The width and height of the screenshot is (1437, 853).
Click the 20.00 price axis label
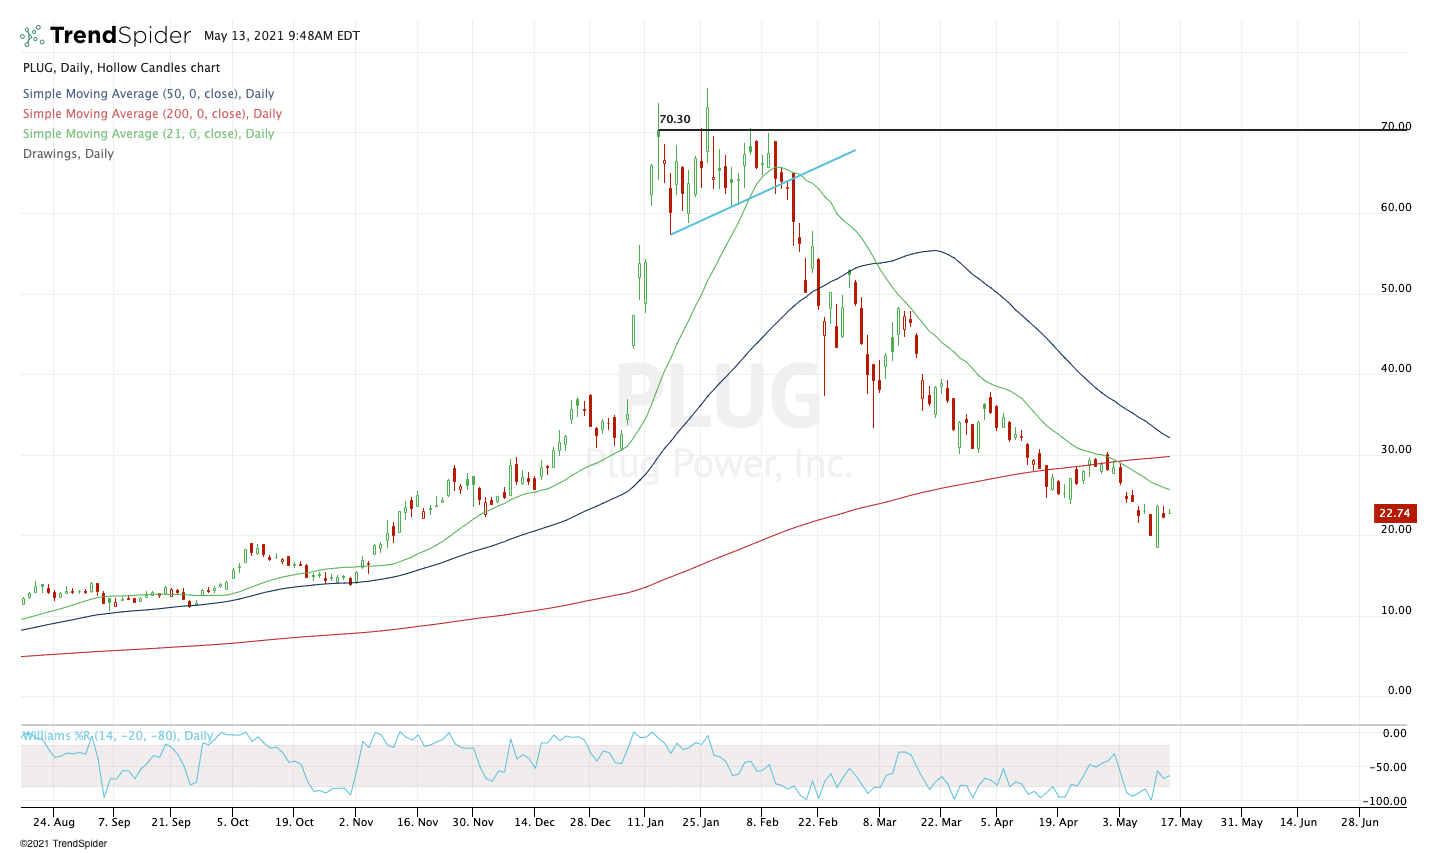[1396, 530]
